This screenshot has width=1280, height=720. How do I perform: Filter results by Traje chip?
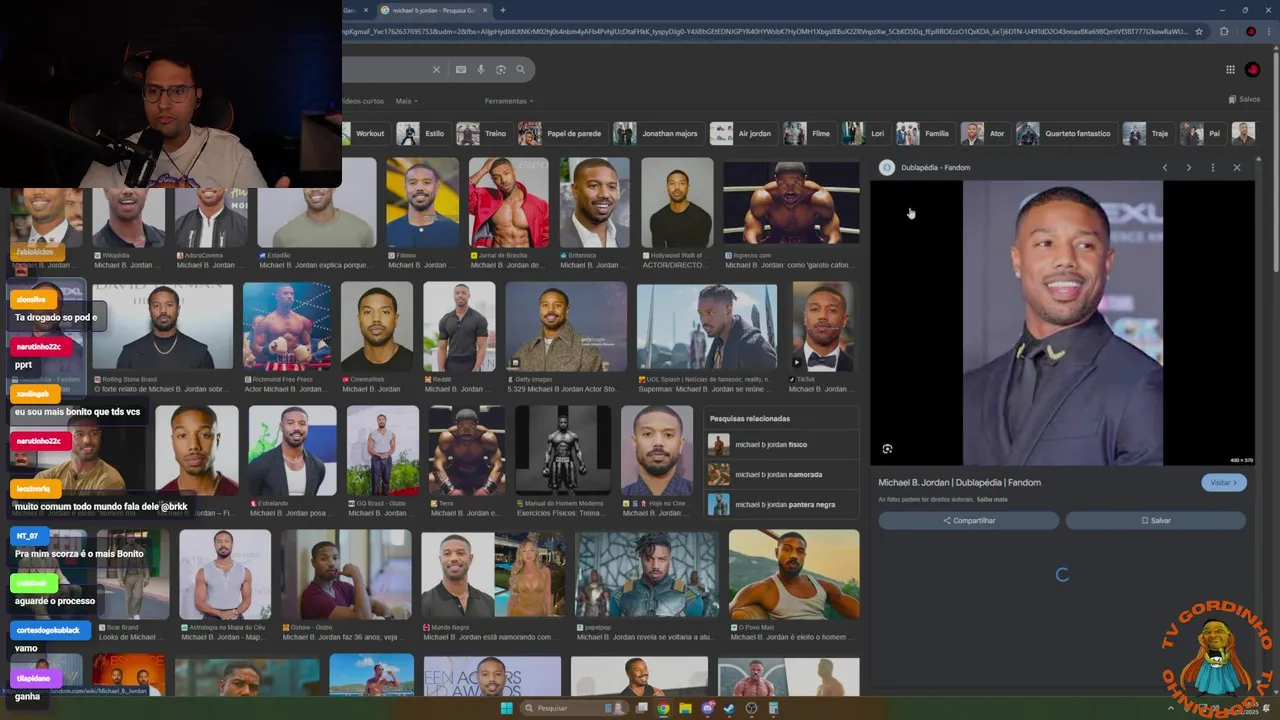(1147, 133)
